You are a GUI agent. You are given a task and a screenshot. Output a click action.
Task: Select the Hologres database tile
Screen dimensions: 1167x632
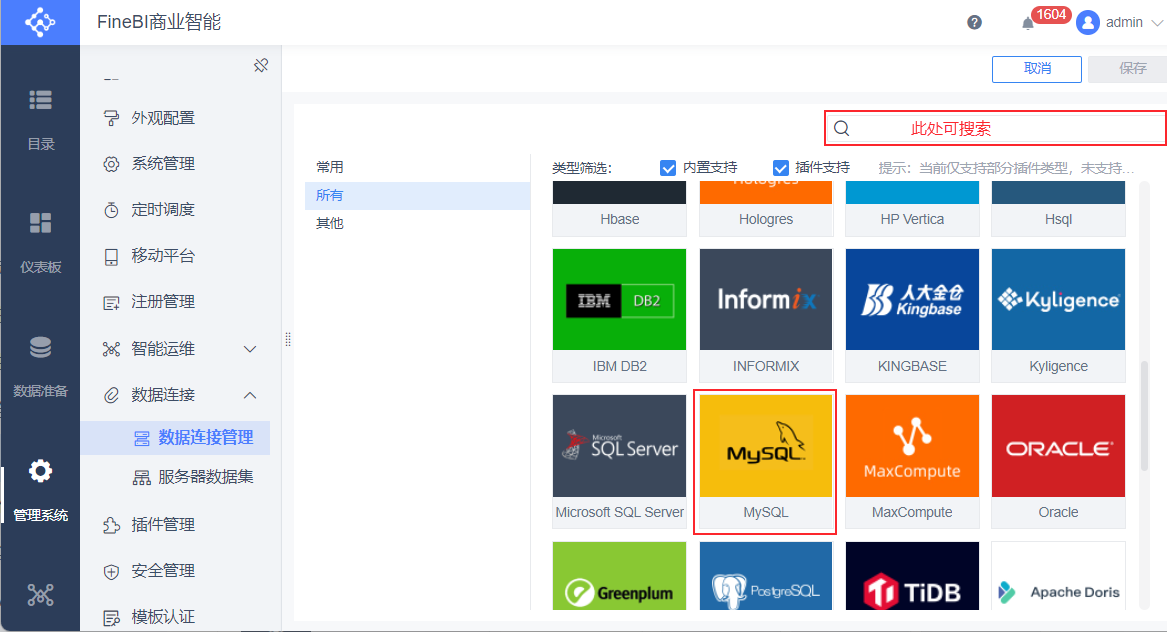coord(766,208)
